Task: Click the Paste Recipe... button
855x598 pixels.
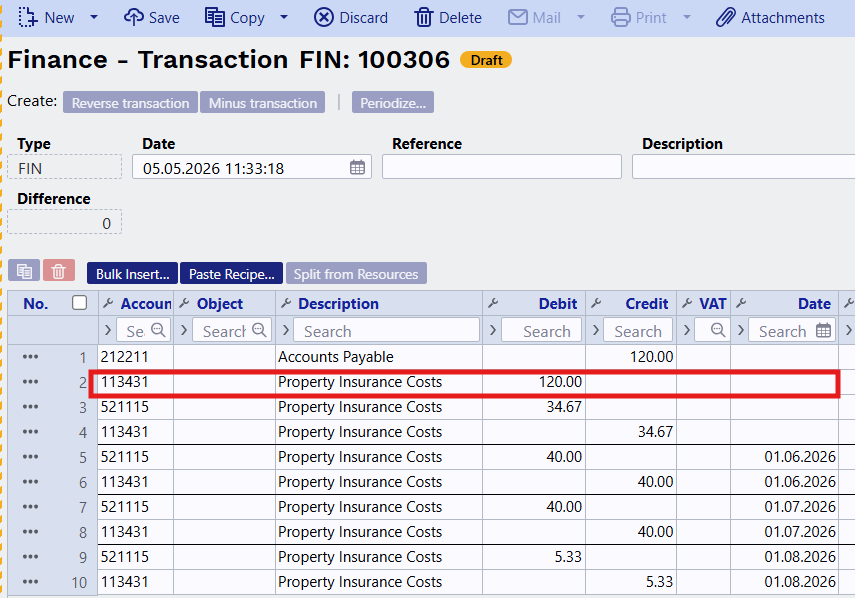Action: 231,274
